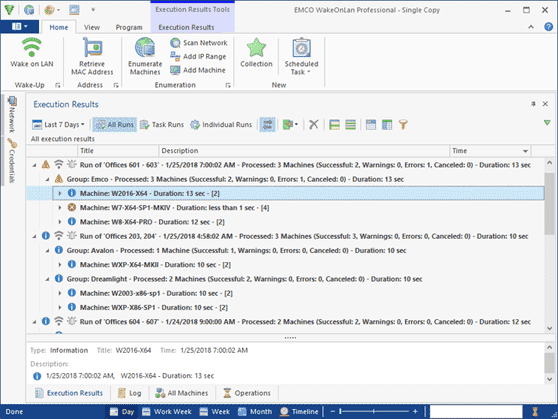558x419 pixels.
Task: Switch to the Log bottom tab
Action: (130, 393)
